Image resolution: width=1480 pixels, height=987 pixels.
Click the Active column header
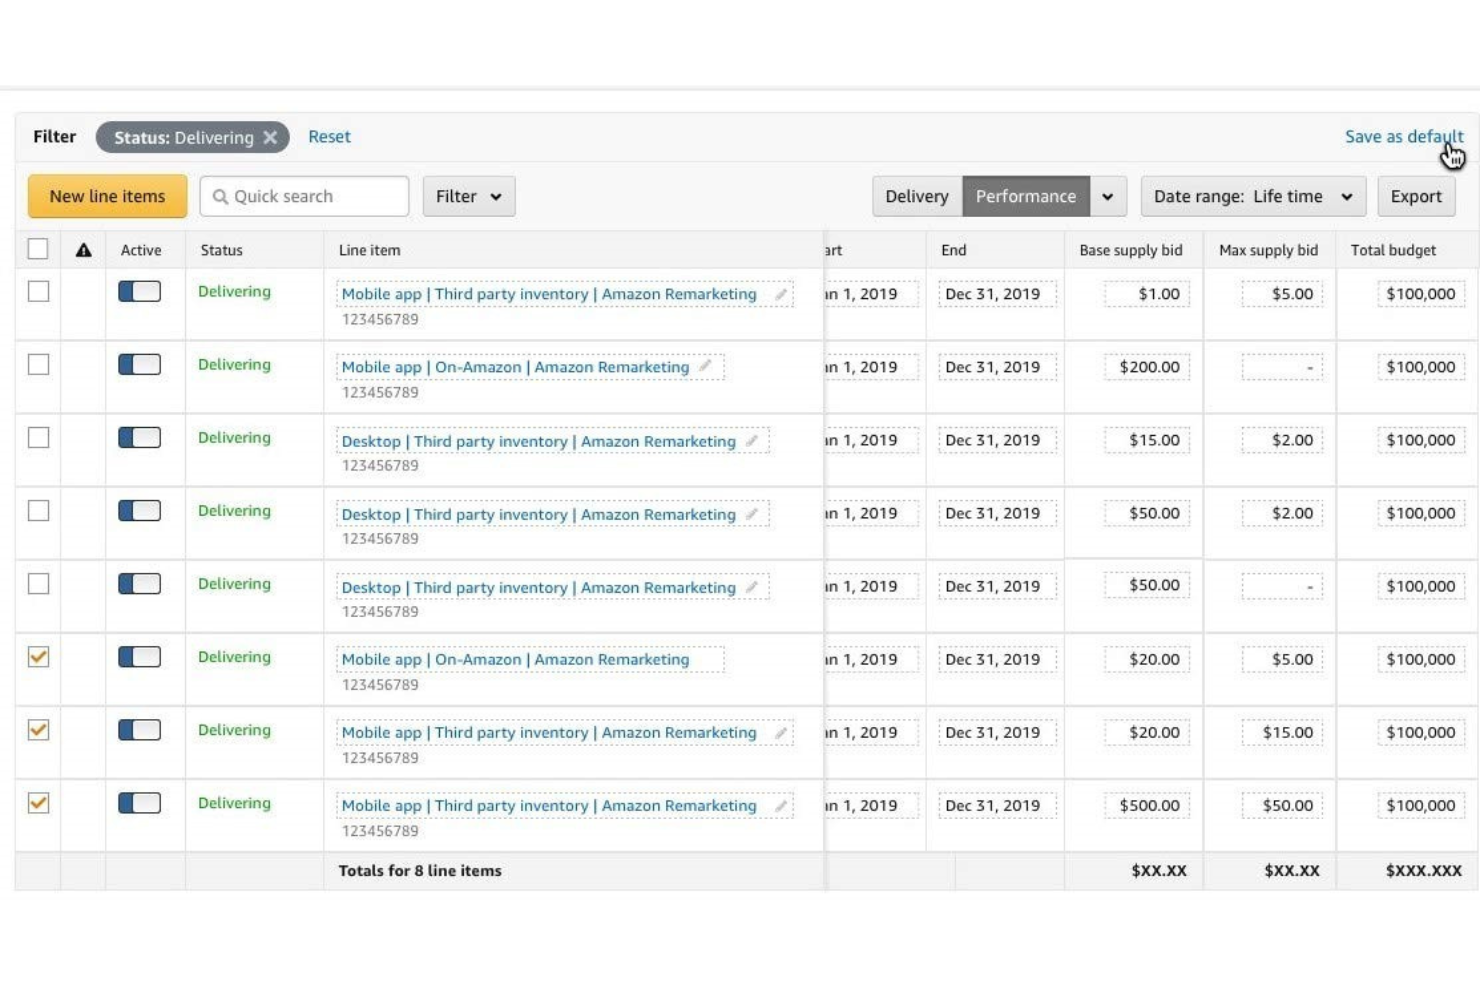(x=141, y=250)
